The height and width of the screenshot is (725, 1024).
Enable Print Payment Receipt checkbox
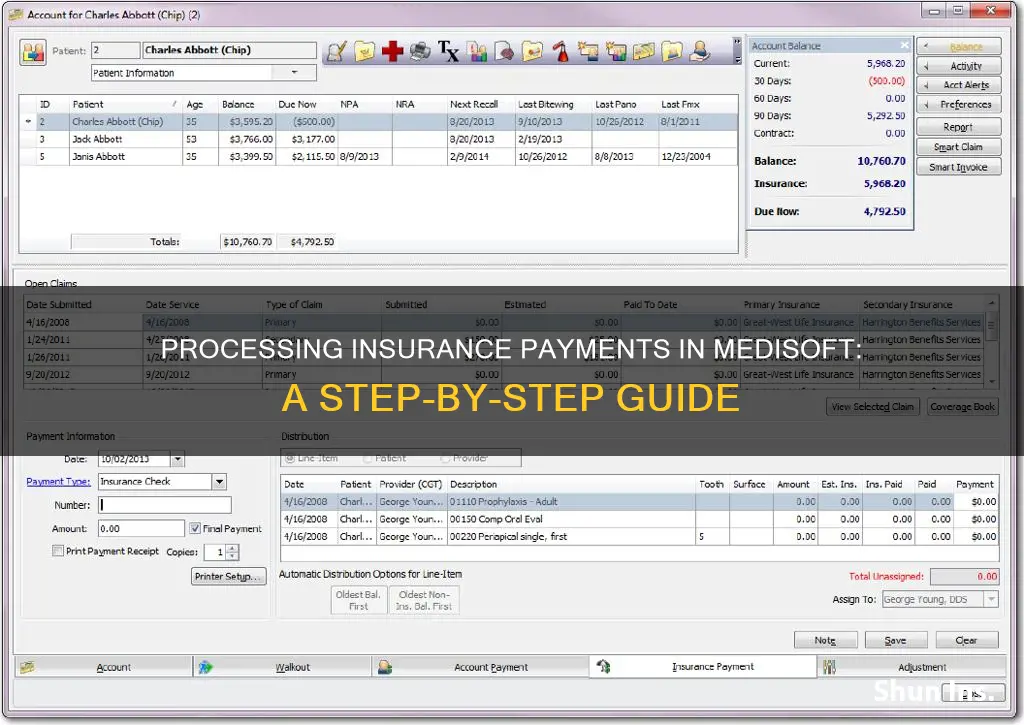coord(57,551)
